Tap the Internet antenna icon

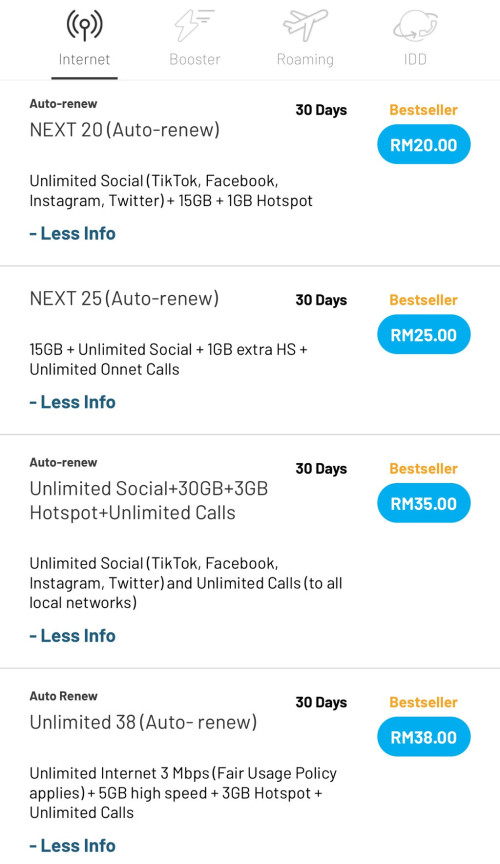coord(84,25)
